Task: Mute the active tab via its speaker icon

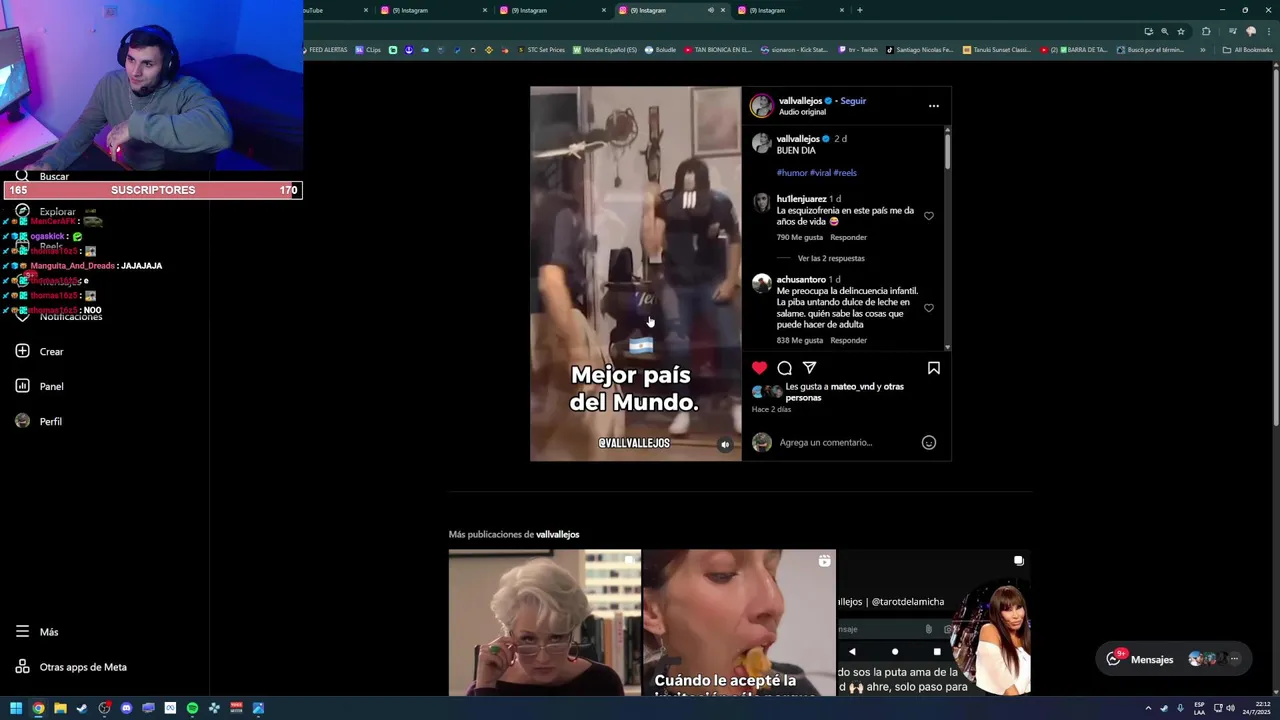Action: (711, 10)
